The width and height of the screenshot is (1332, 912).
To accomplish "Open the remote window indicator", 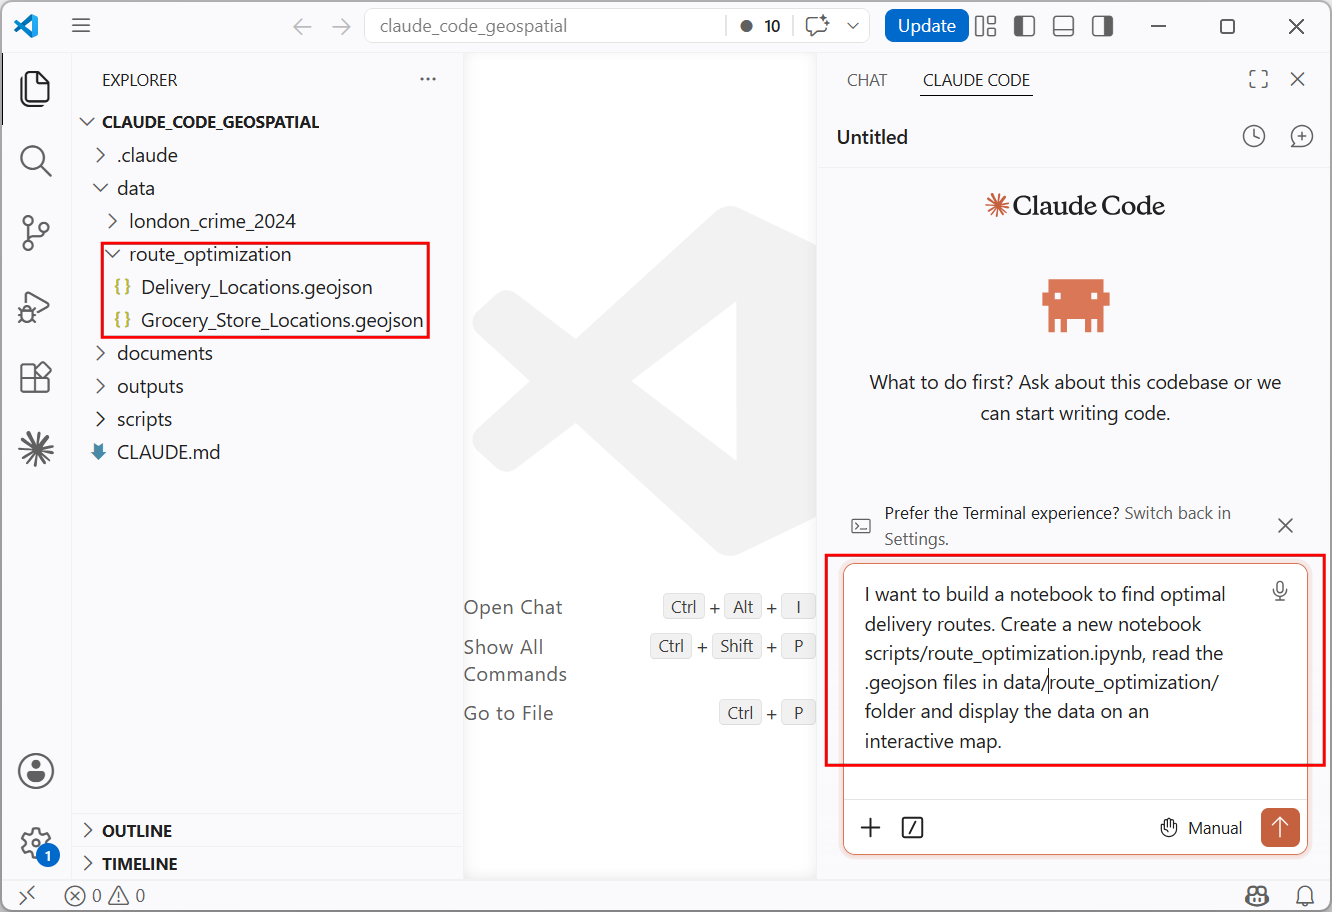I will click(x=27, y=896).
